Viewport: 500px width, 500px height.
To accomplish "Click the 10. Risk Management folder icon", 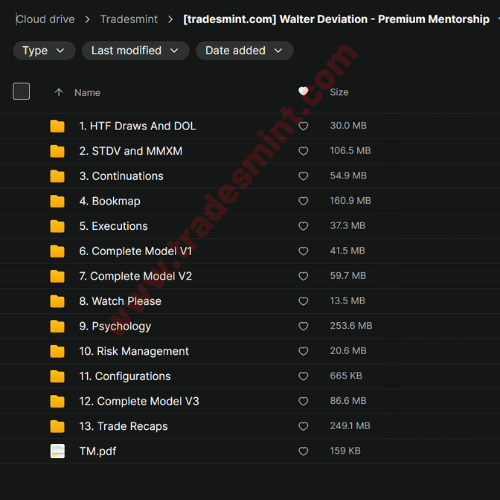I will pos(57,351).
